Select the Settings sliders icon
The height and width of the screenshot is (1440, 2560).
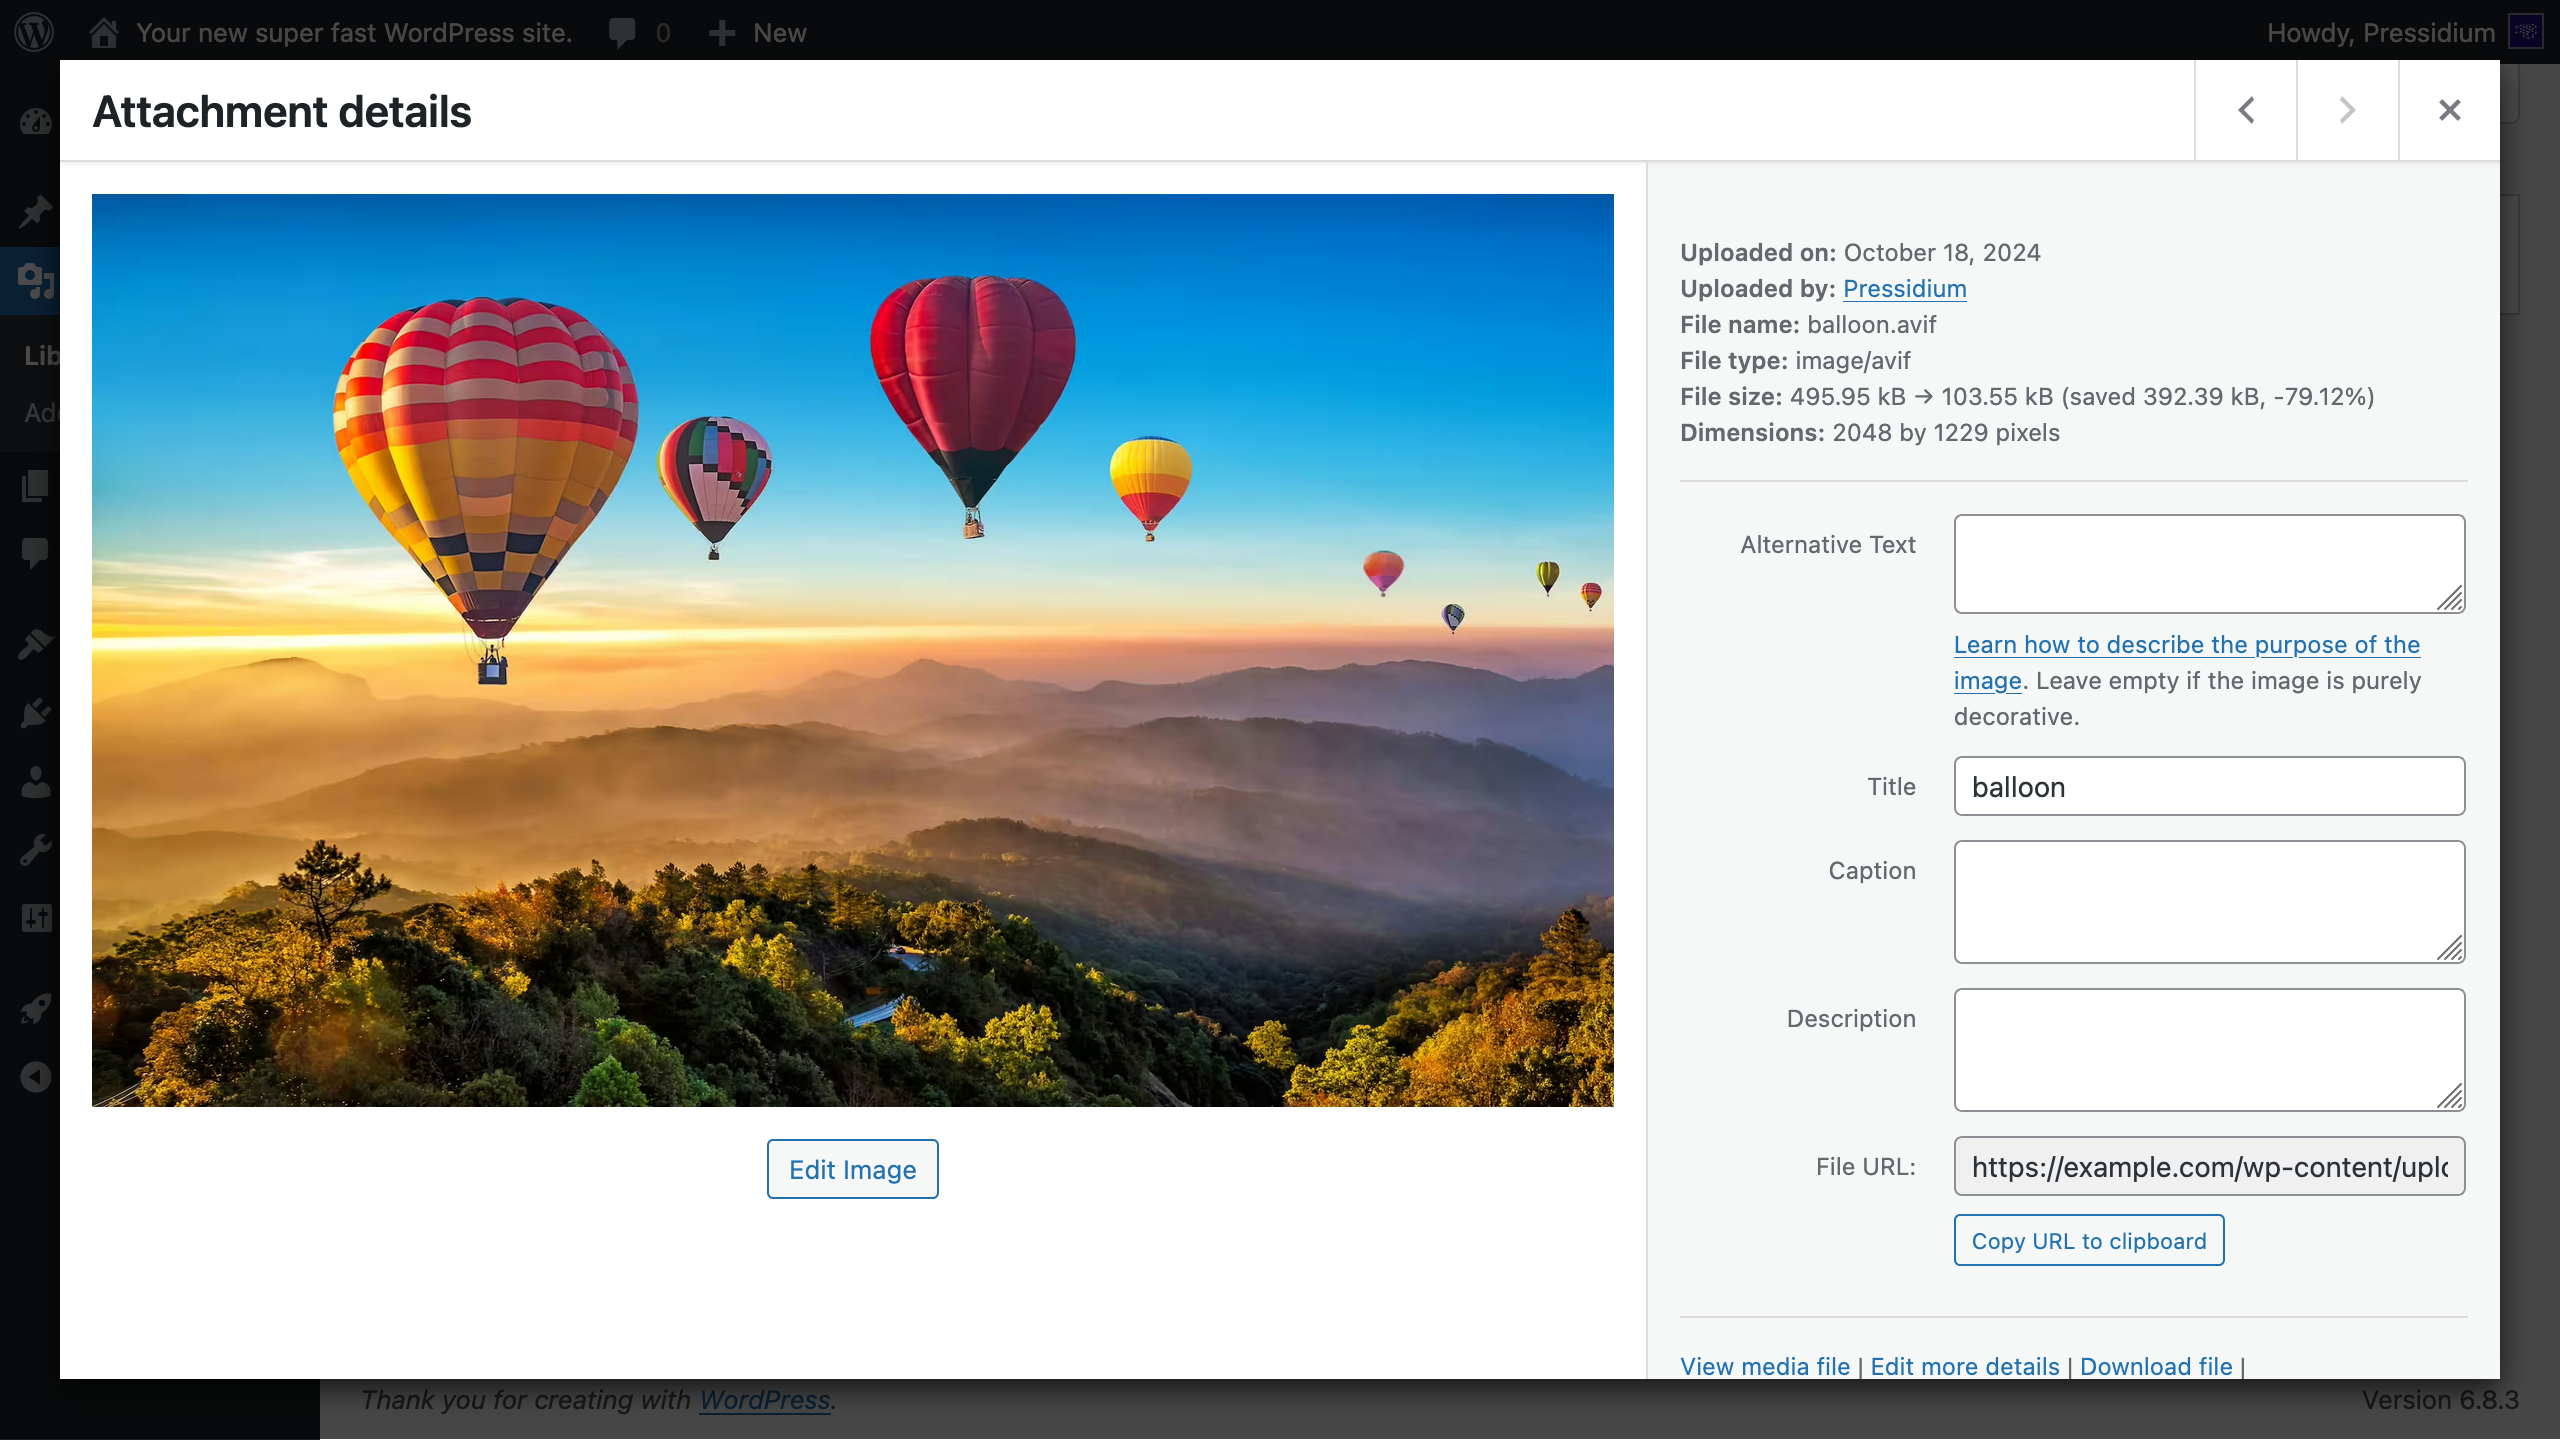[x=35, y=917]
